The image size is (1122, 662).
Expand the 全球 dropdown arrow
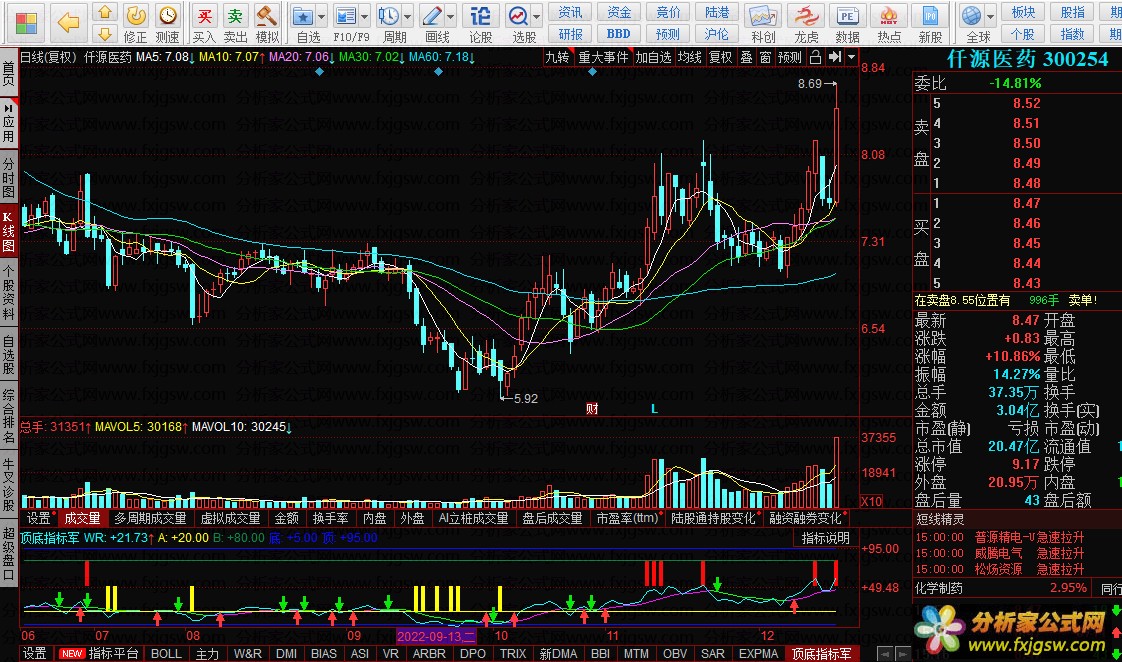click(990, 16)
